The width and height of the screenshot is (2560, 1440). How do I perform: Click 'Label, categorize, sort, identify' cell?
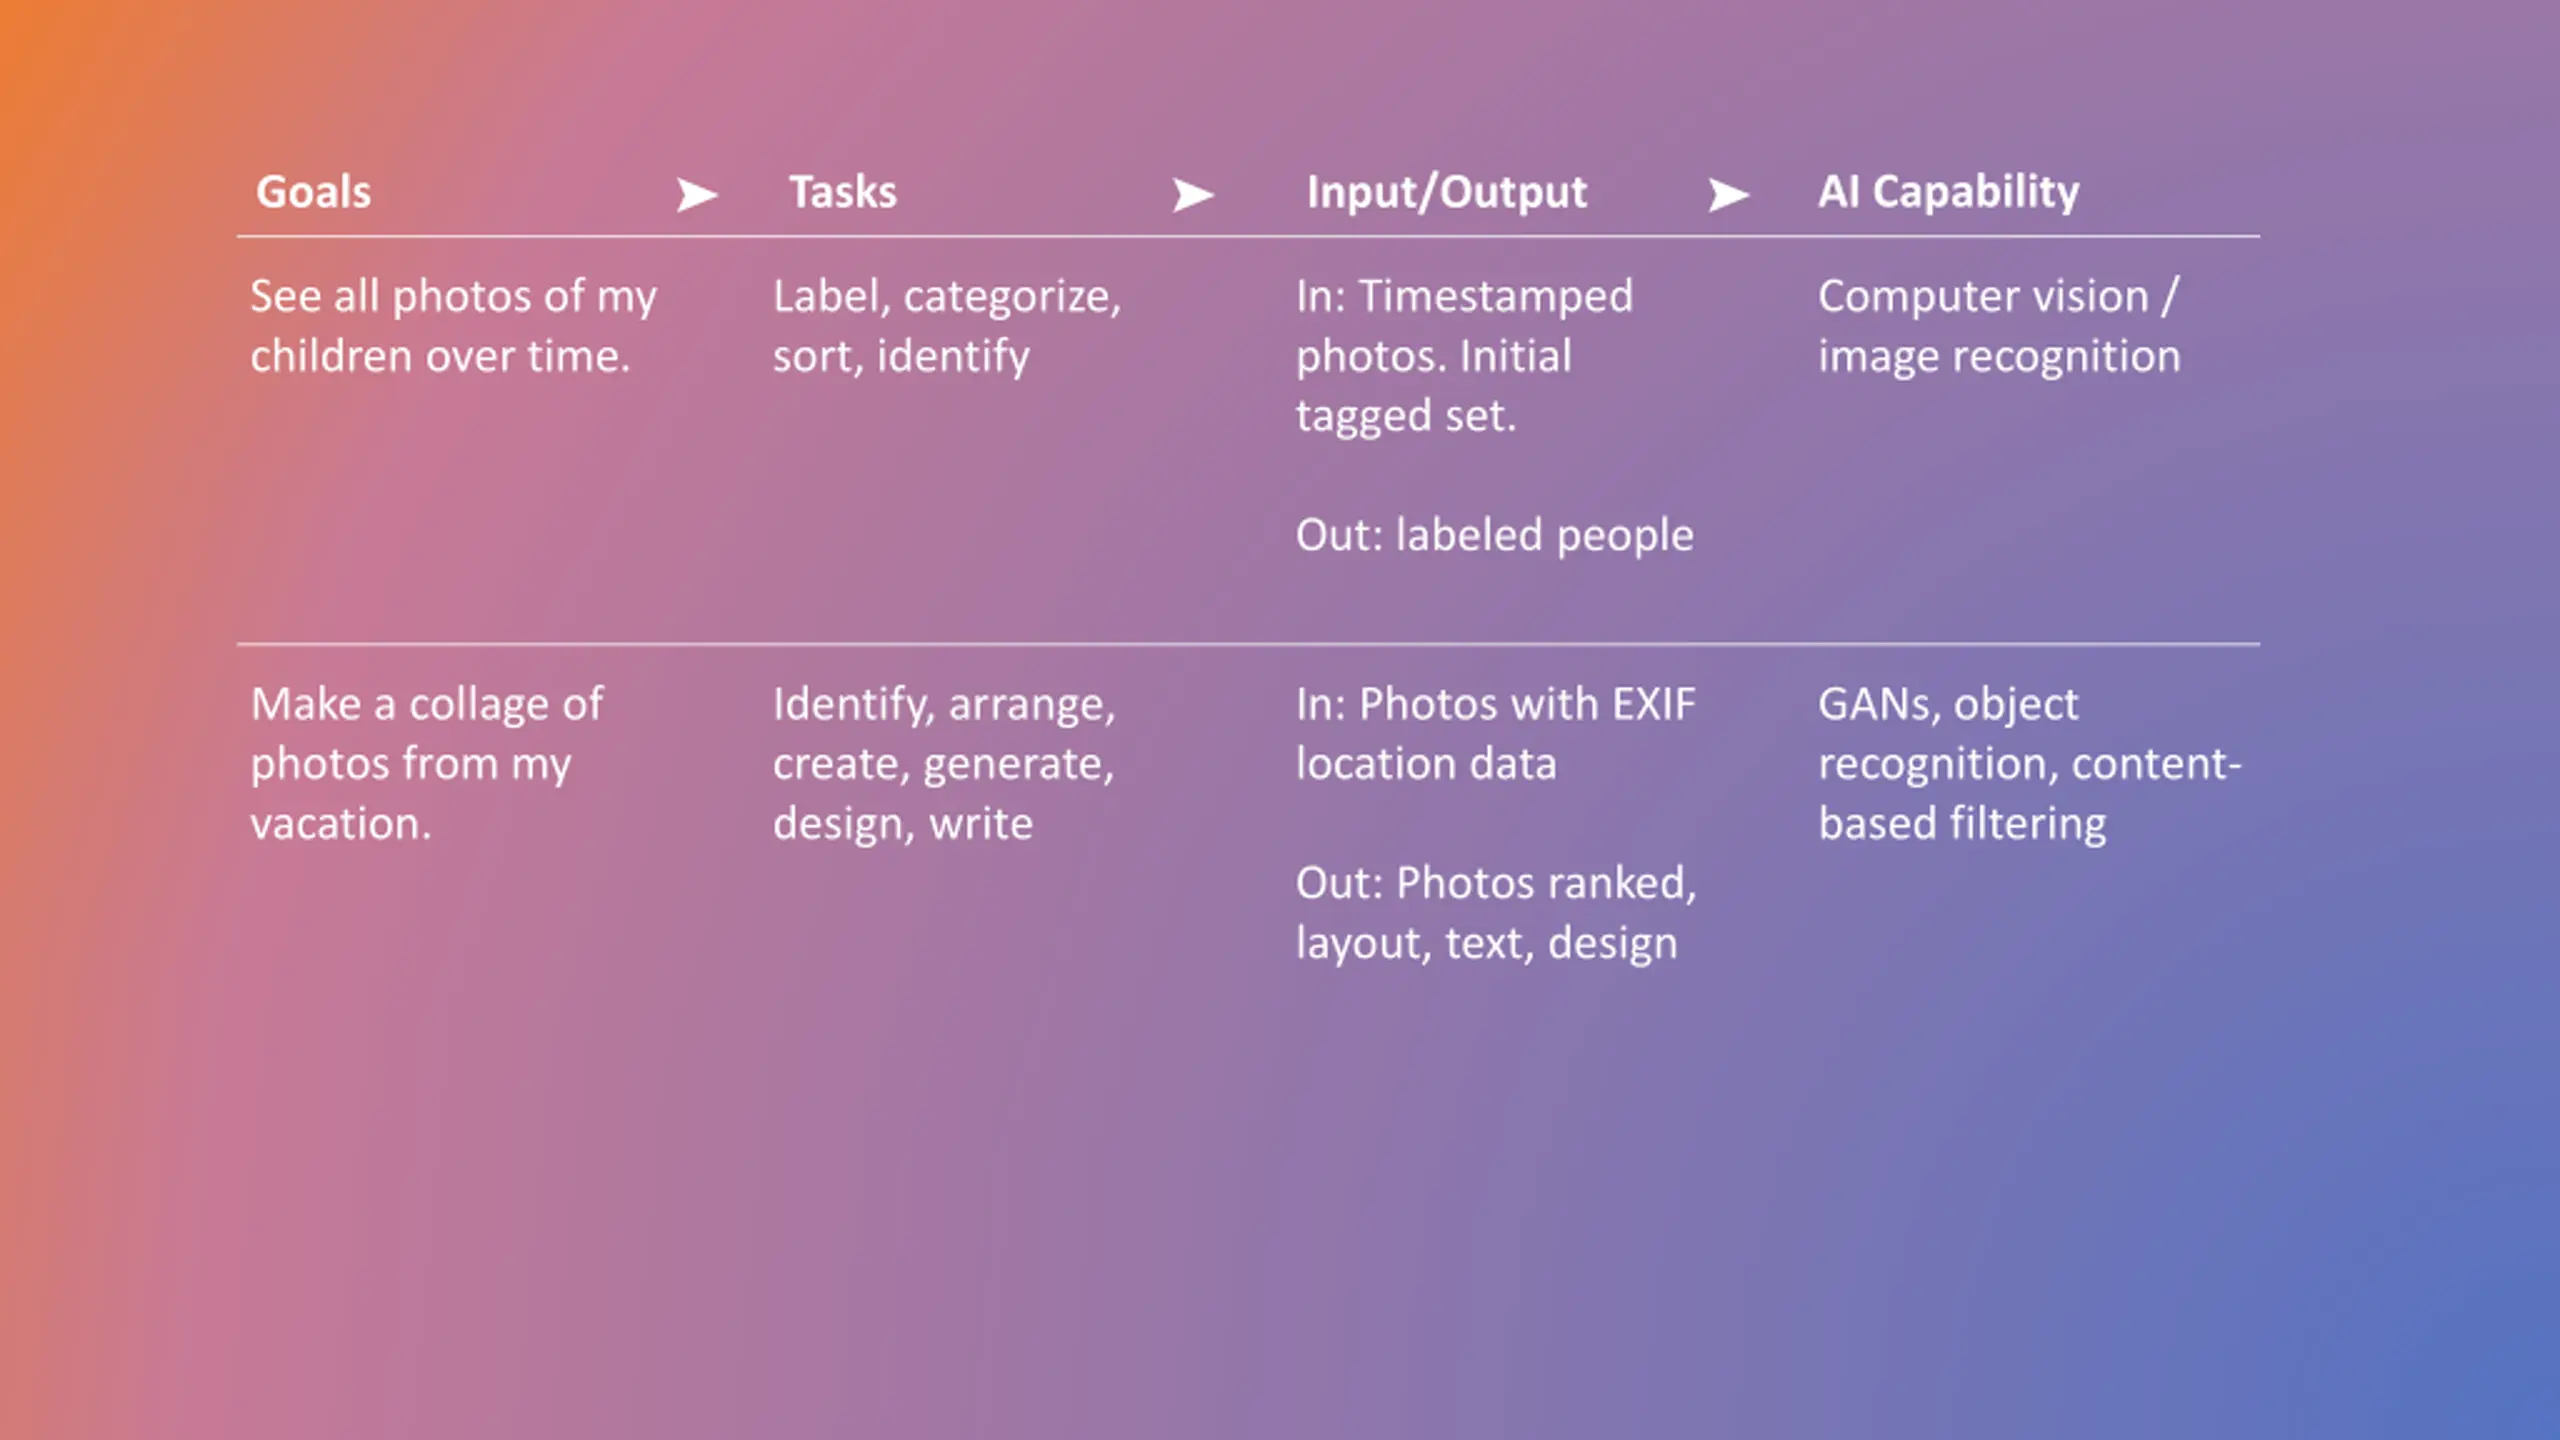947,326
